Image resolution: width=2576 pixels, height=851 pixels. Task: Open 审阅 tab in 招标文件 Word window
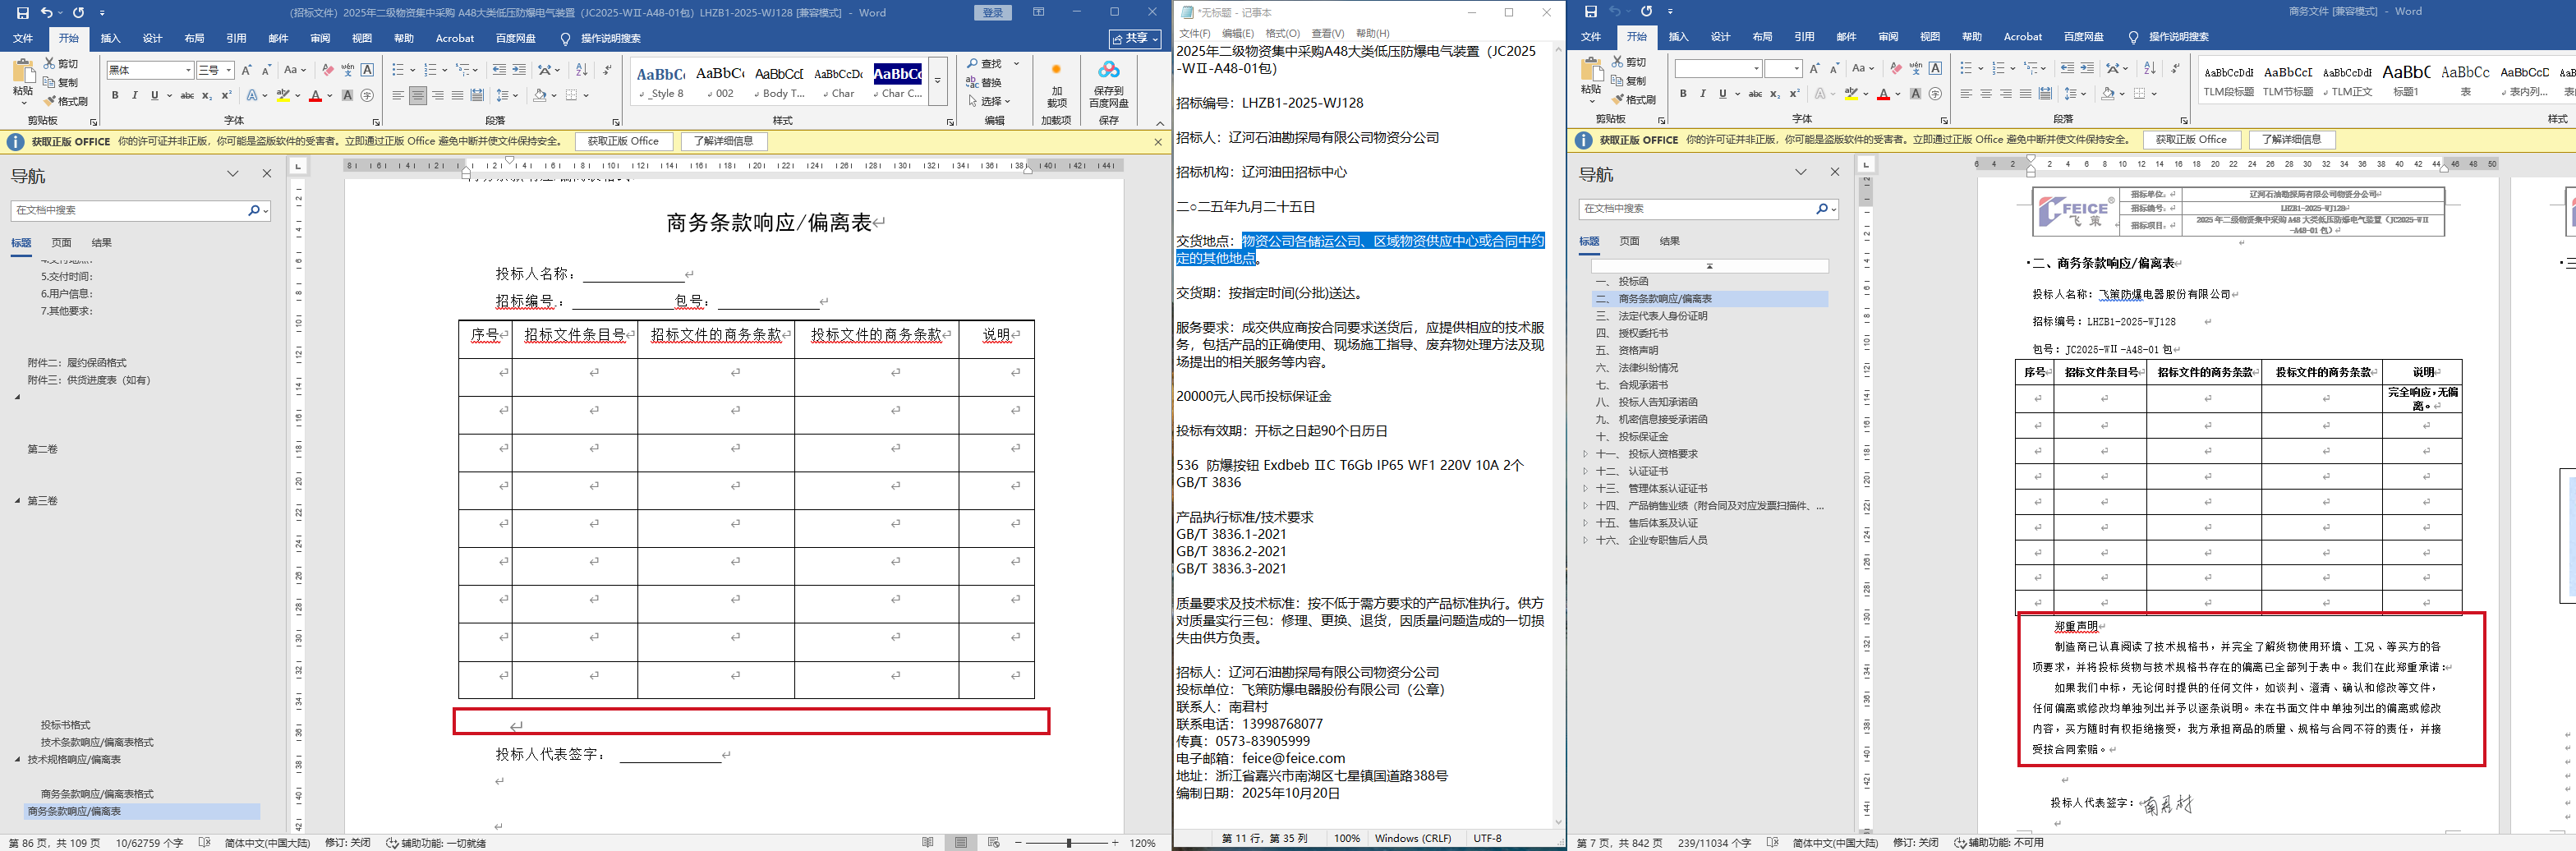point(320,39)
